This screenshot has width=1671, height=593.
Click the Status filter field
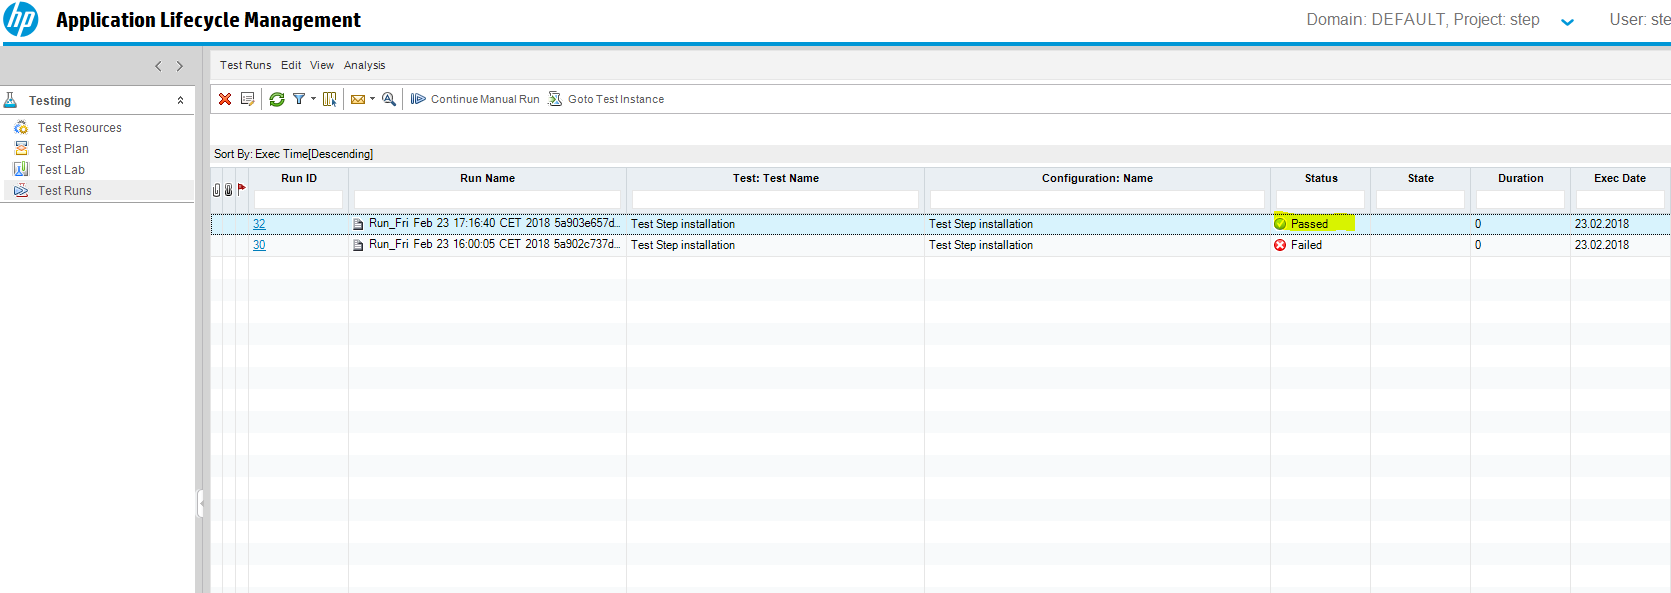tap(1320, 199)
